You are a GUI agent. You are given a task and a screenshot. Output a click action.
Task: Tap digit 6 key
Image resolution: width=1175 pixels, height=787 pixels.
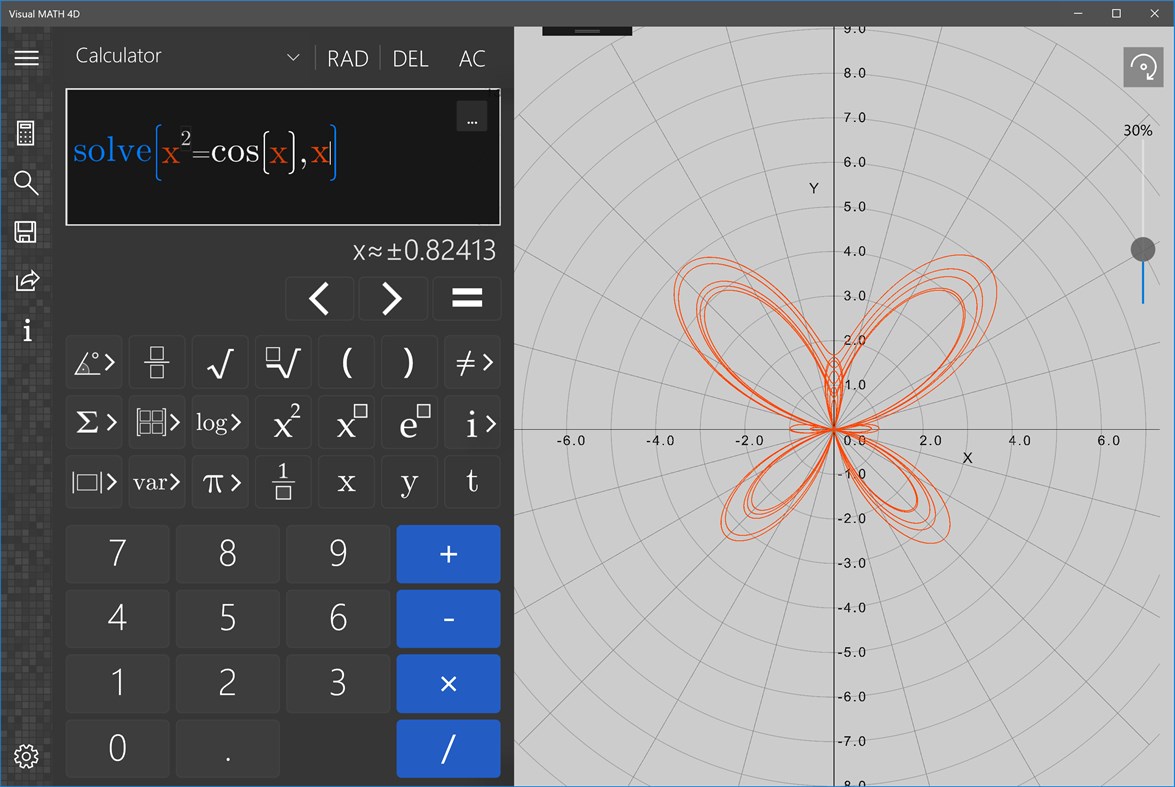[x=338, y=618]
